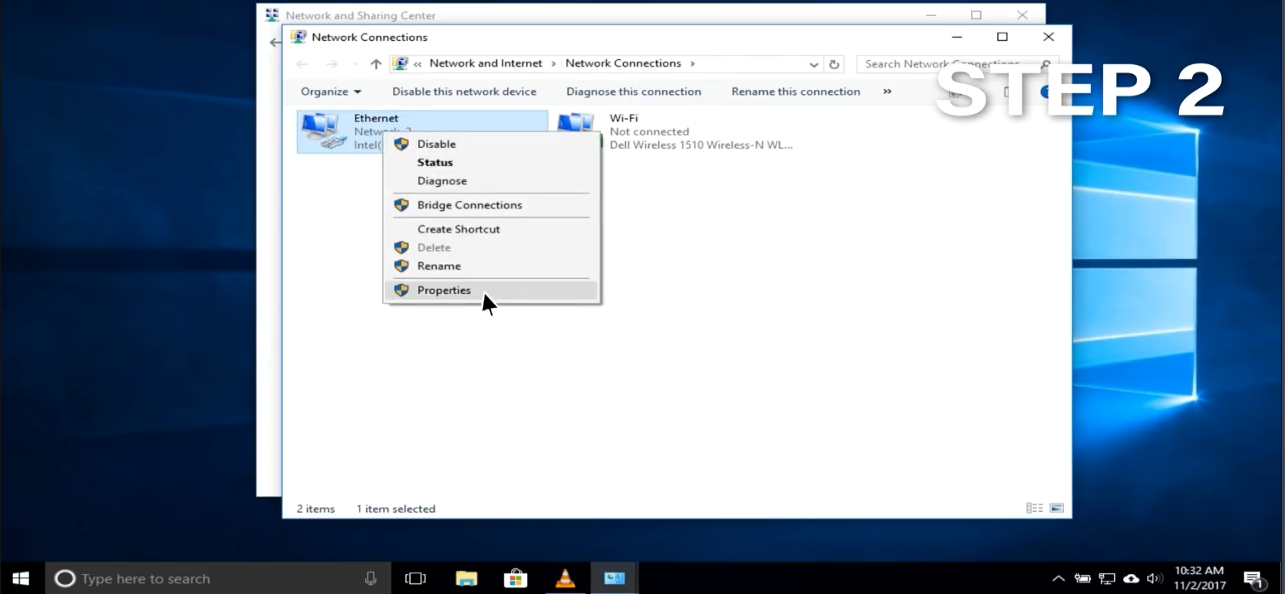Open Microsoft Store from the taskbar

515,578
